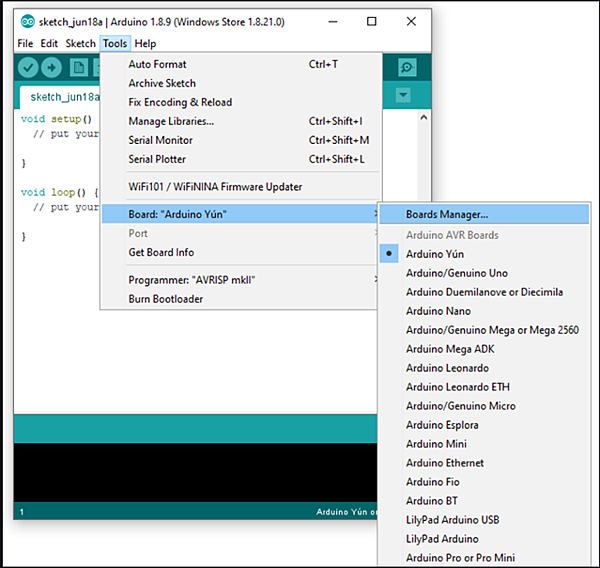This screenshot has height=568, width=600.
Task: Open Boards Manager...
Action: tap(484, 214)
